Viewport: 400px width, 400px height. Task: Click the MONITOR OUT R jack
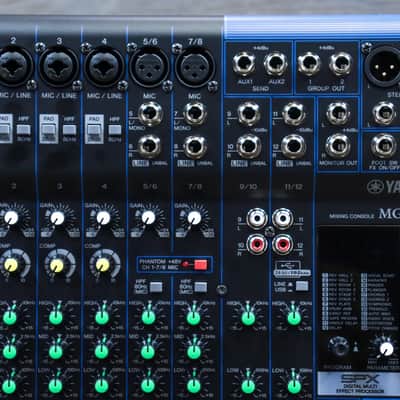338,146
